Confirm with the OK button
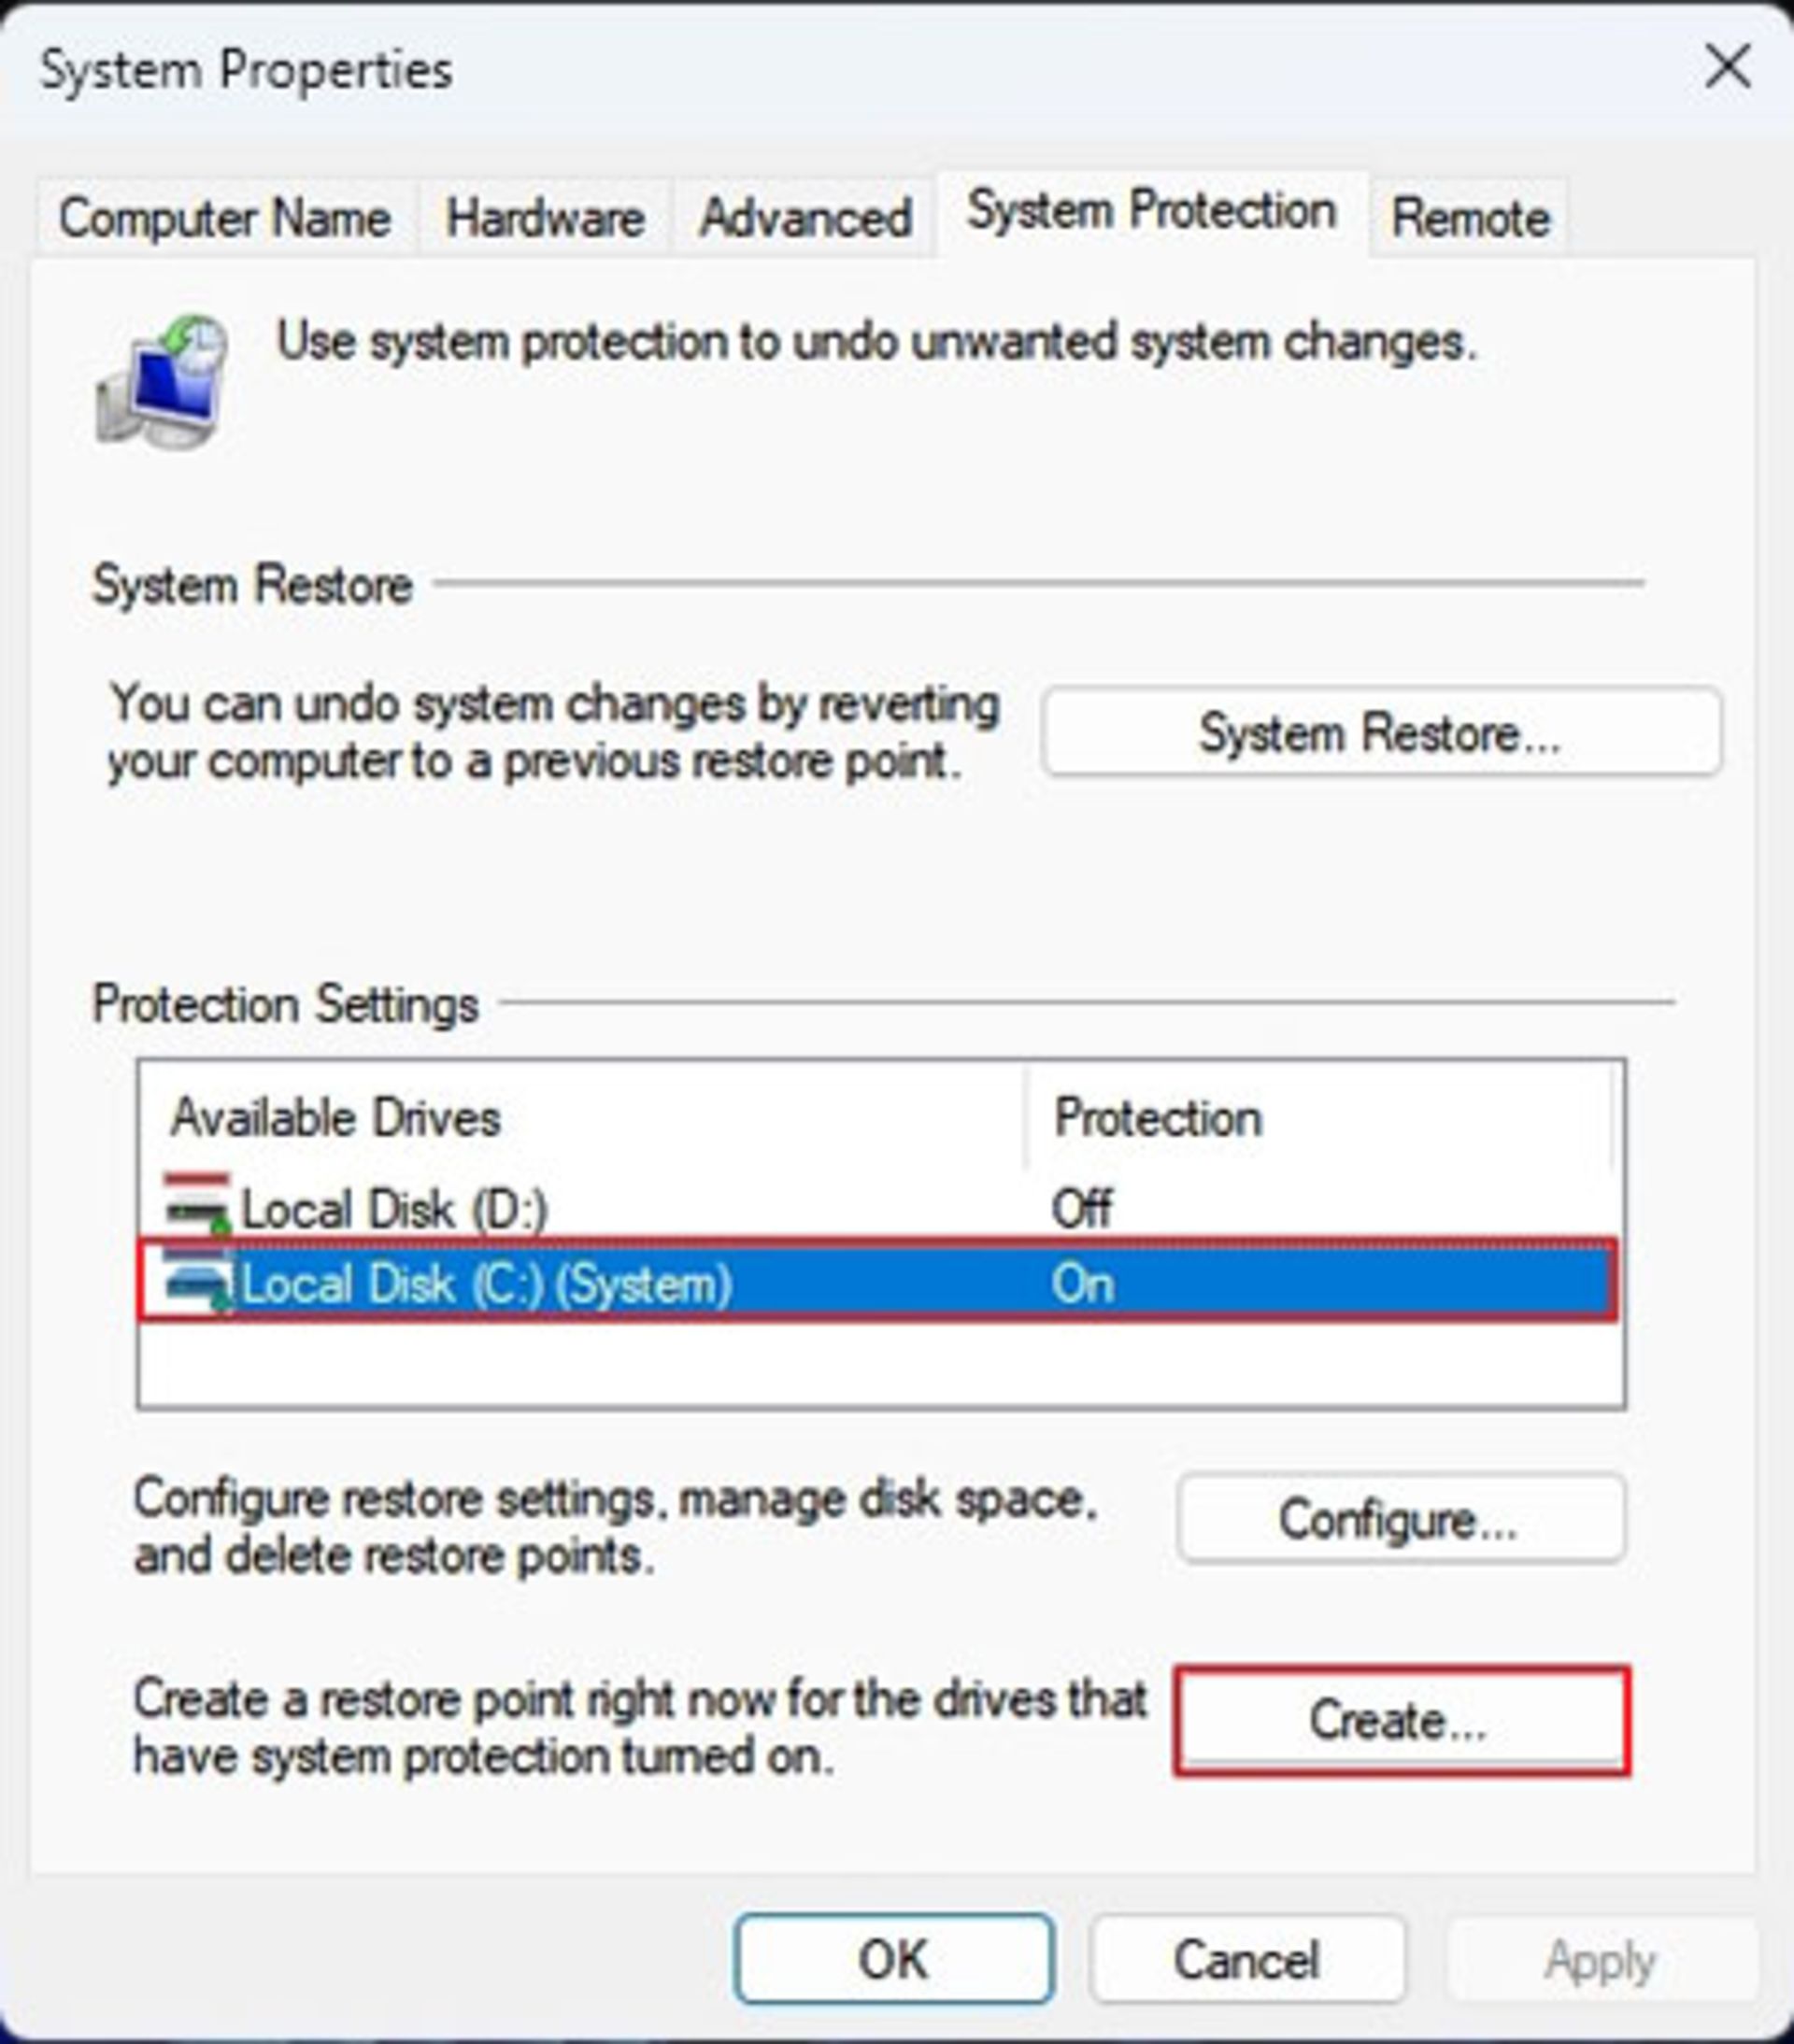Screen dimensions: 1794x2044 [894, 1959]
